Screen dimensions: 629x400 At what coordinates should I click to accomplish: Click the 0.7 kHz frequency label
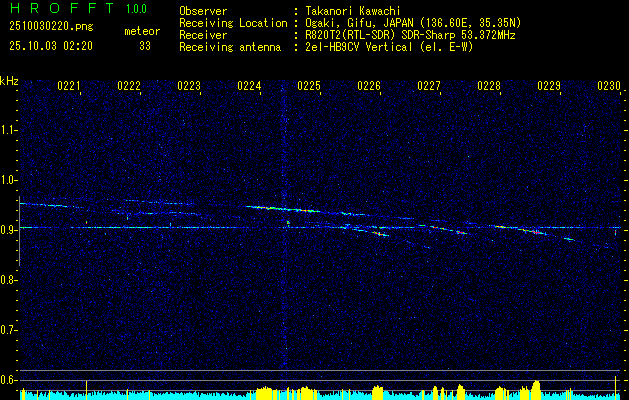8,330
